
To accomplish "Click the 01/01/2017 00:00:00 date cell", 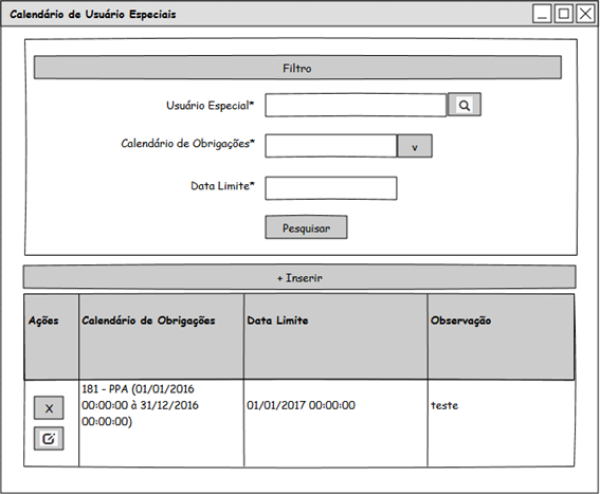I will [x=335, y=405].
